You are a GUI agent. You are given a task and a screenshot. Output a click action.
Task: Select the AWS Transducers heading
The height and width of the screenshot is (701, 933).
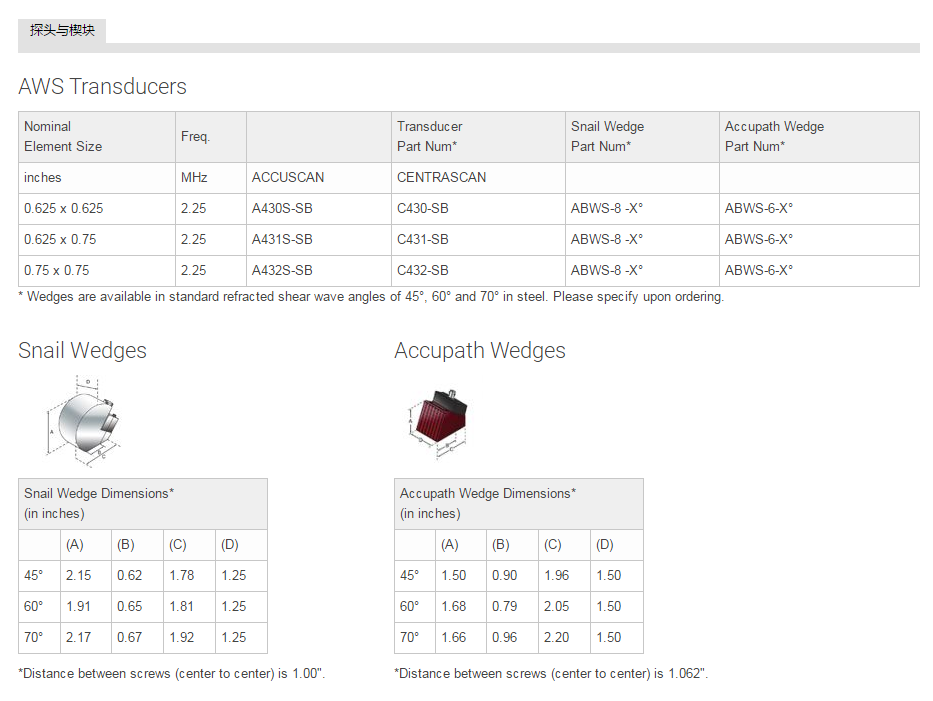click(x=102, y=86)
